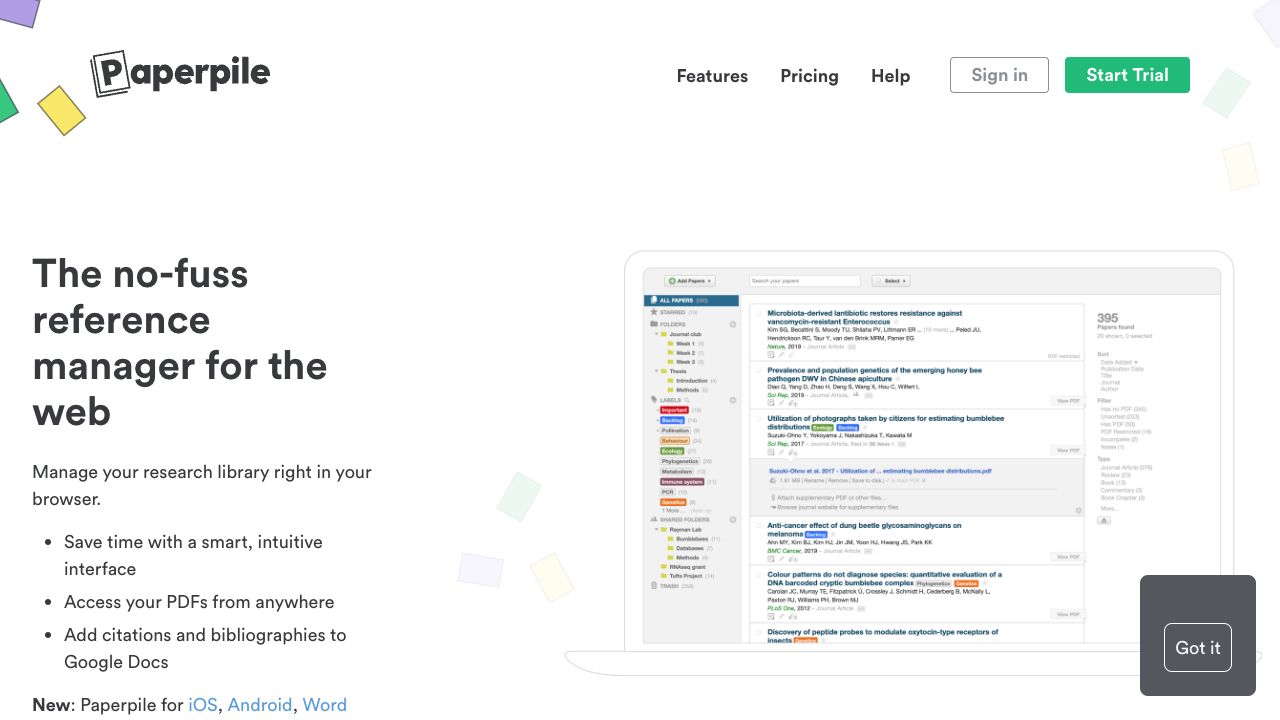This screenshot has width=1280, height=720.
Task: Collapse the Rayman Lab shared folder
Action: tap(657, 529)
